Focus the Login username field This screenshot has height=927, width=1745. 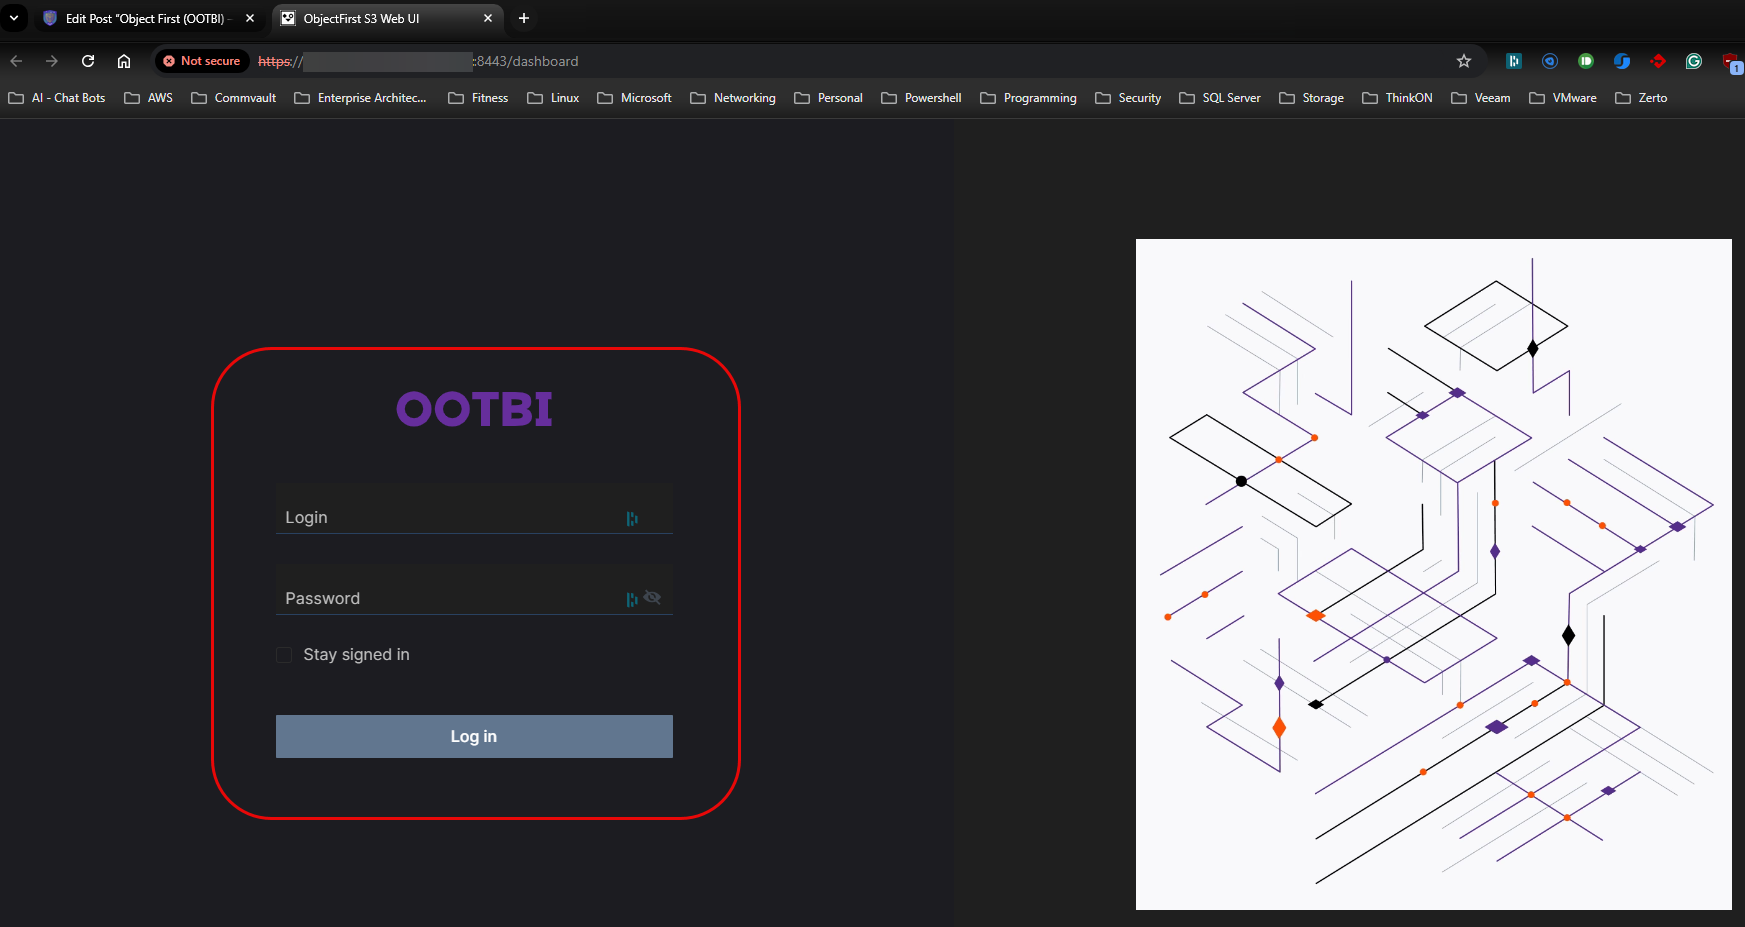tap(450, 517)
